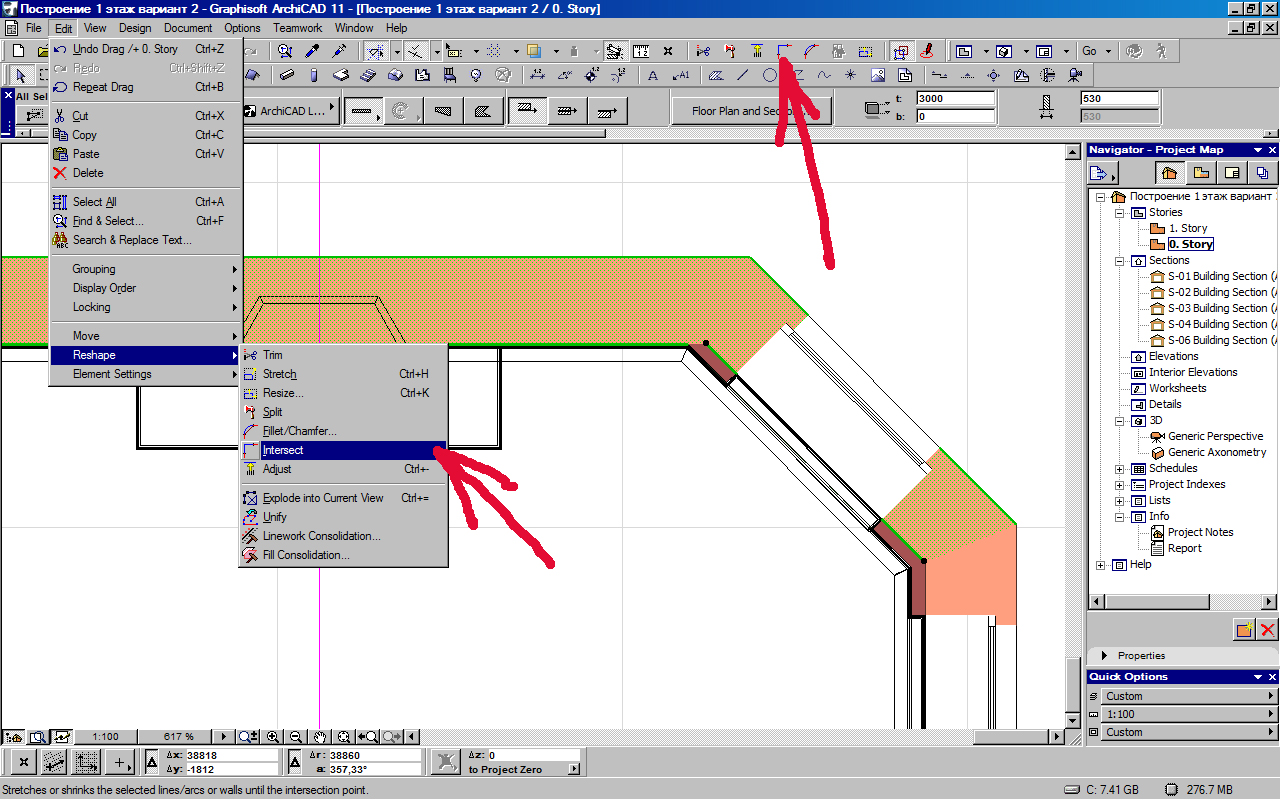Select the Spline curve tool
Viewport: 1280px width, 800px height.
tap(824, 75)
